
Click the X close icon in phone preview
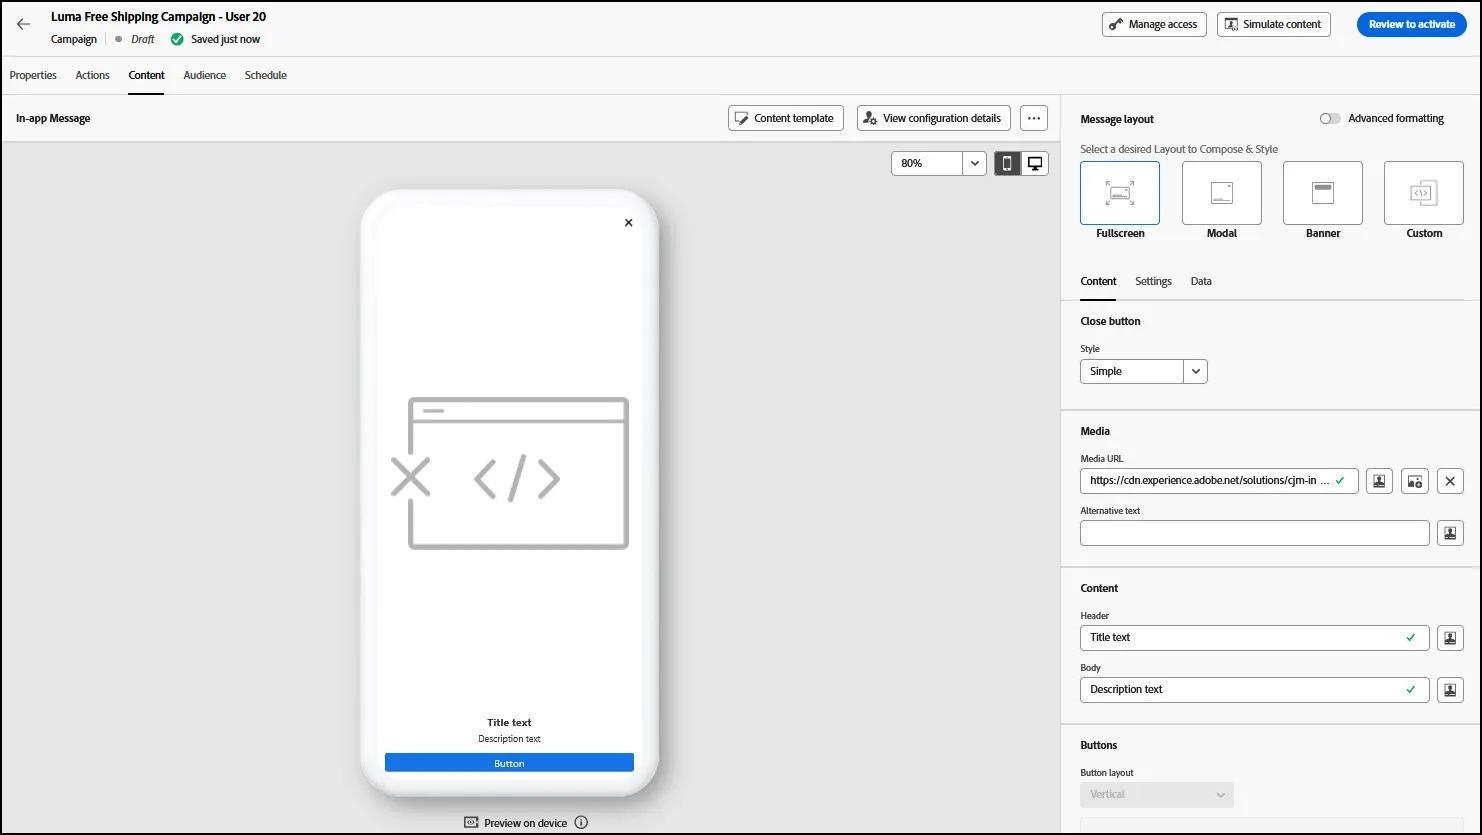pos(628,223)
